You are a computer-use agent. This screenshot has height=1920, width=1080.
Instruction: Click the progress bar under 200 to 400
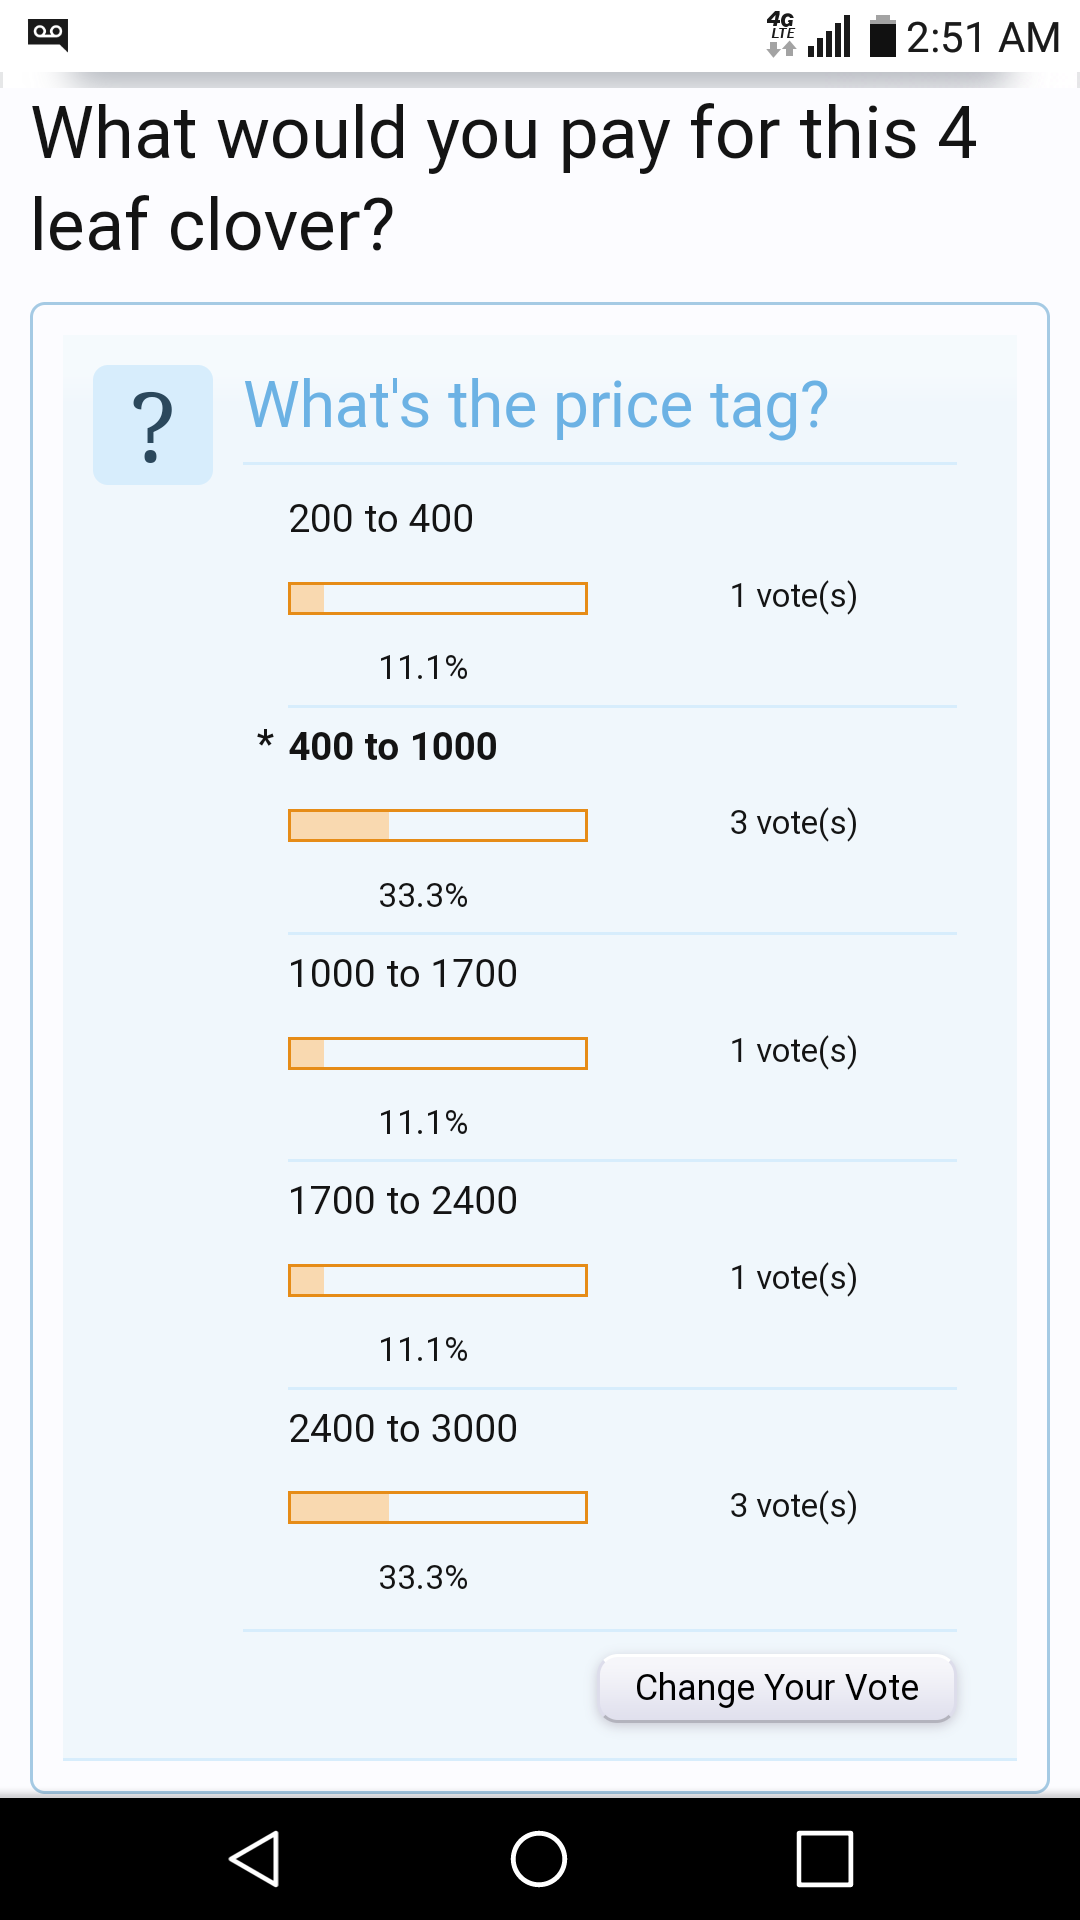pyautogui.click(x=438, y=599)
